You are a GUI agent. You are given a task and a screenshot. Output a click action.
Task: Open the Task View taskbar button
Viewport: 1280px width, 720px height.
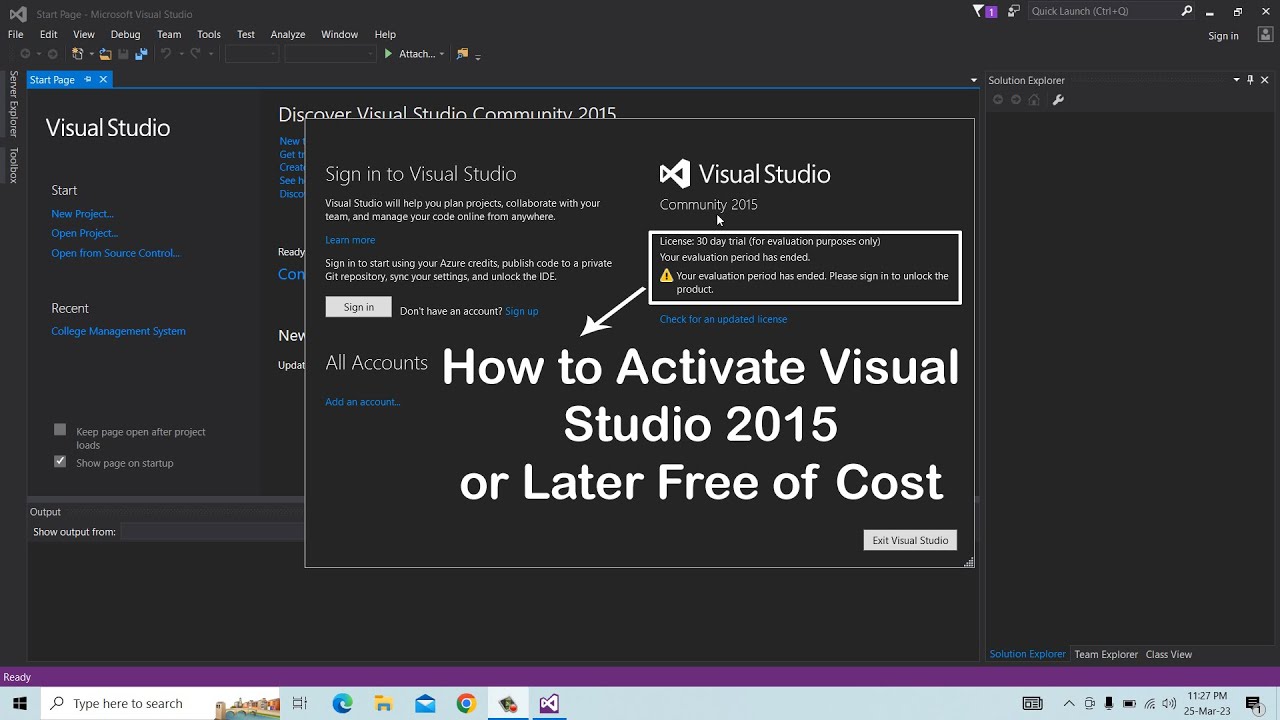[299, 703]
